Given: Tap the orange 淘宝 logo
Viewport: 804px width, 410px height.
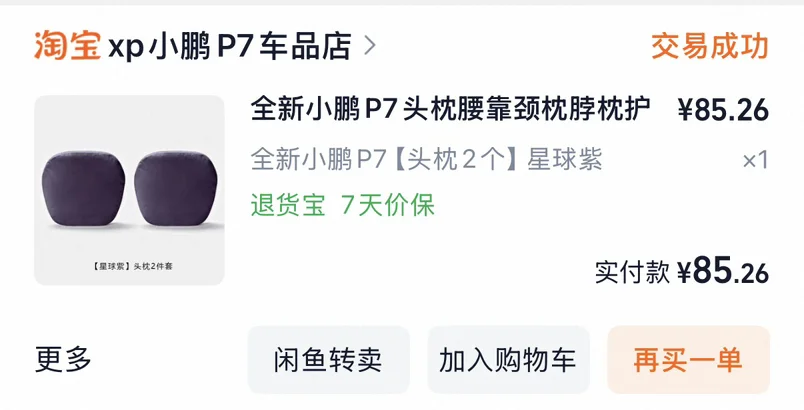Looking at the screenshot, I should point(67,46).
